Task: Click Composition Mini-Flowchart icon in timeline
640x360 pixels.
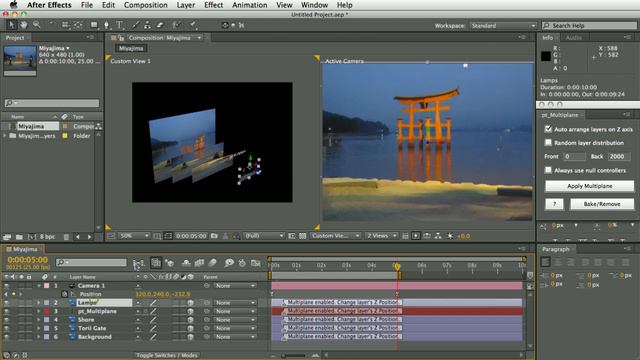Action: click(139, 264)
